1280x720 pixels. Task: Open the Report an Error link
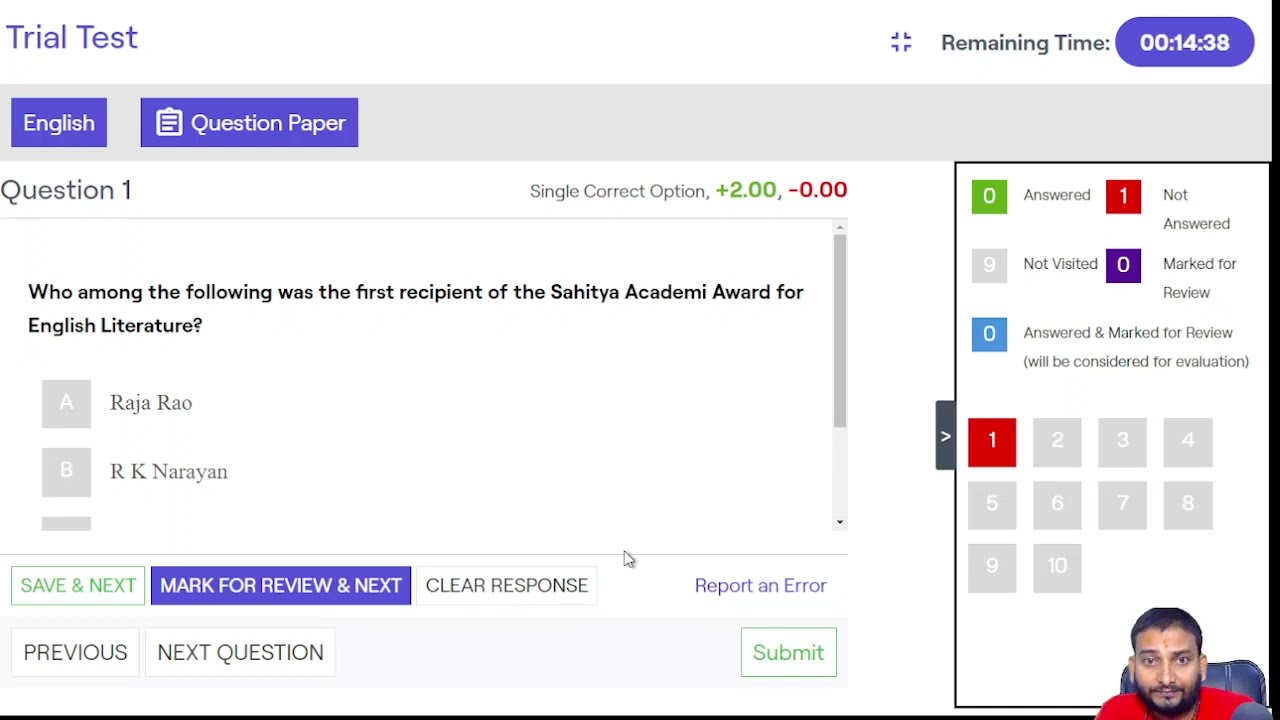click(761, 586)
